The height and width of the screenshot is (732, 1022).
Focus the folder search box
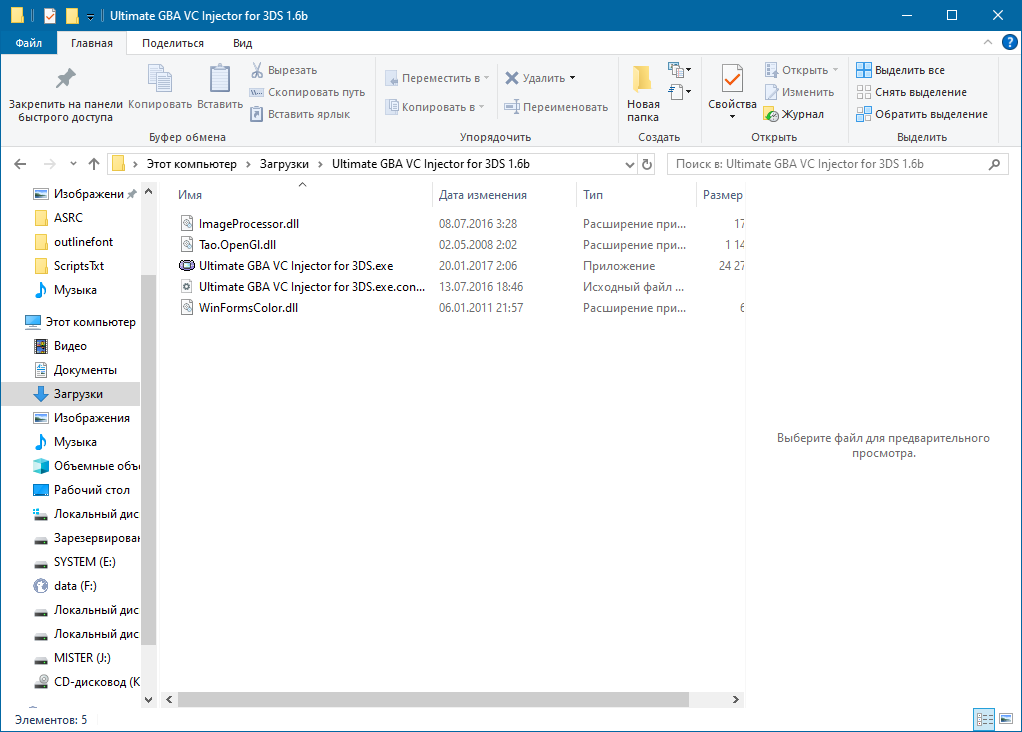tap(838, 164)
